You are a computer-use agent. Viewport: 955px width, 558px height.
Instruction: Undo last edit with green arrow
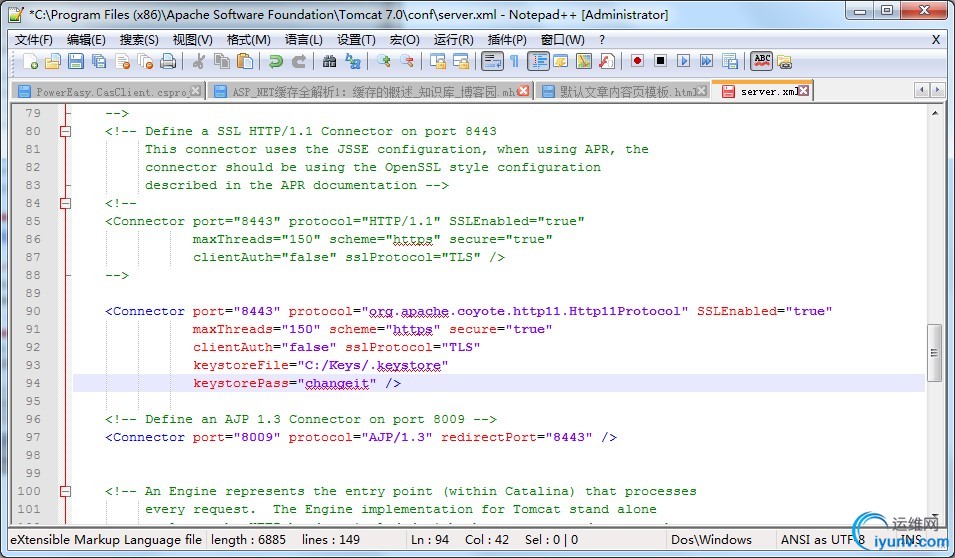tap(276, 61)
